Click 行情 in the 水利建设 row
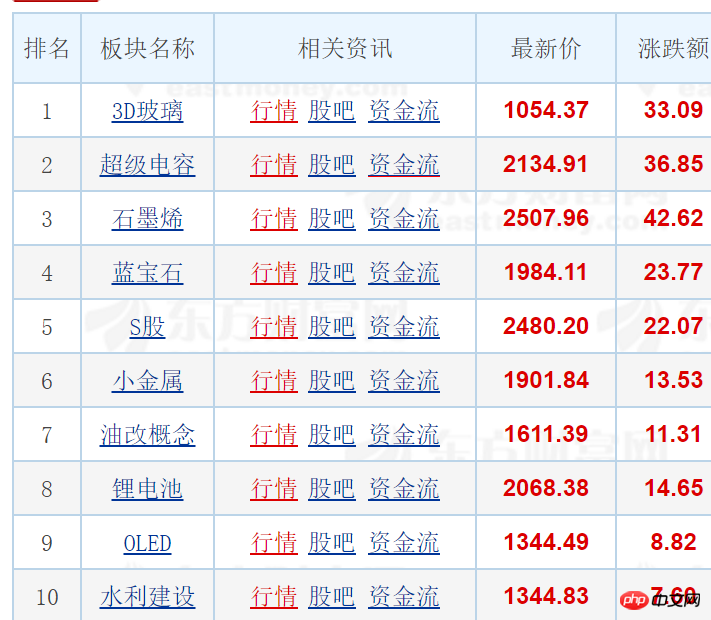This screenshot has width=711, height=620. point(274,597)
